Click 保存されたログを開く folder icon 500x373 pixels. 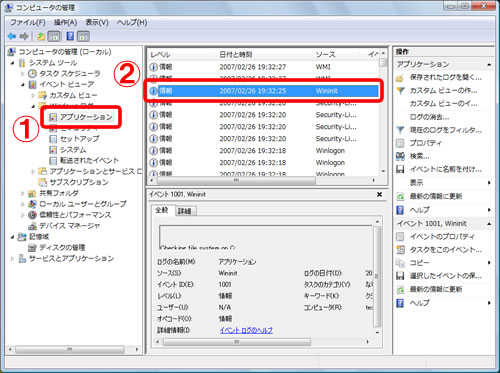[400, 78]
